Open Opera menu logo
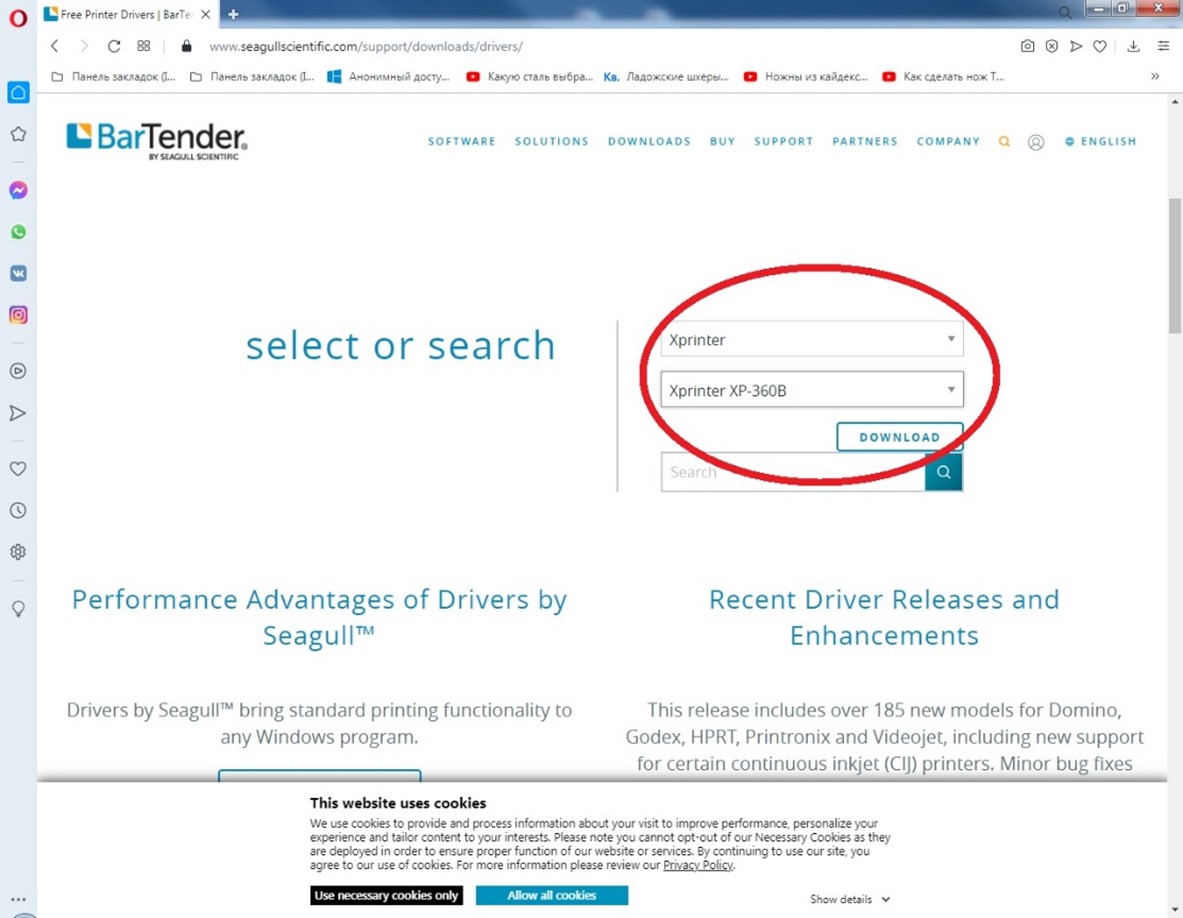Viewport: 1183px width, 918px height. pos(18,17)
